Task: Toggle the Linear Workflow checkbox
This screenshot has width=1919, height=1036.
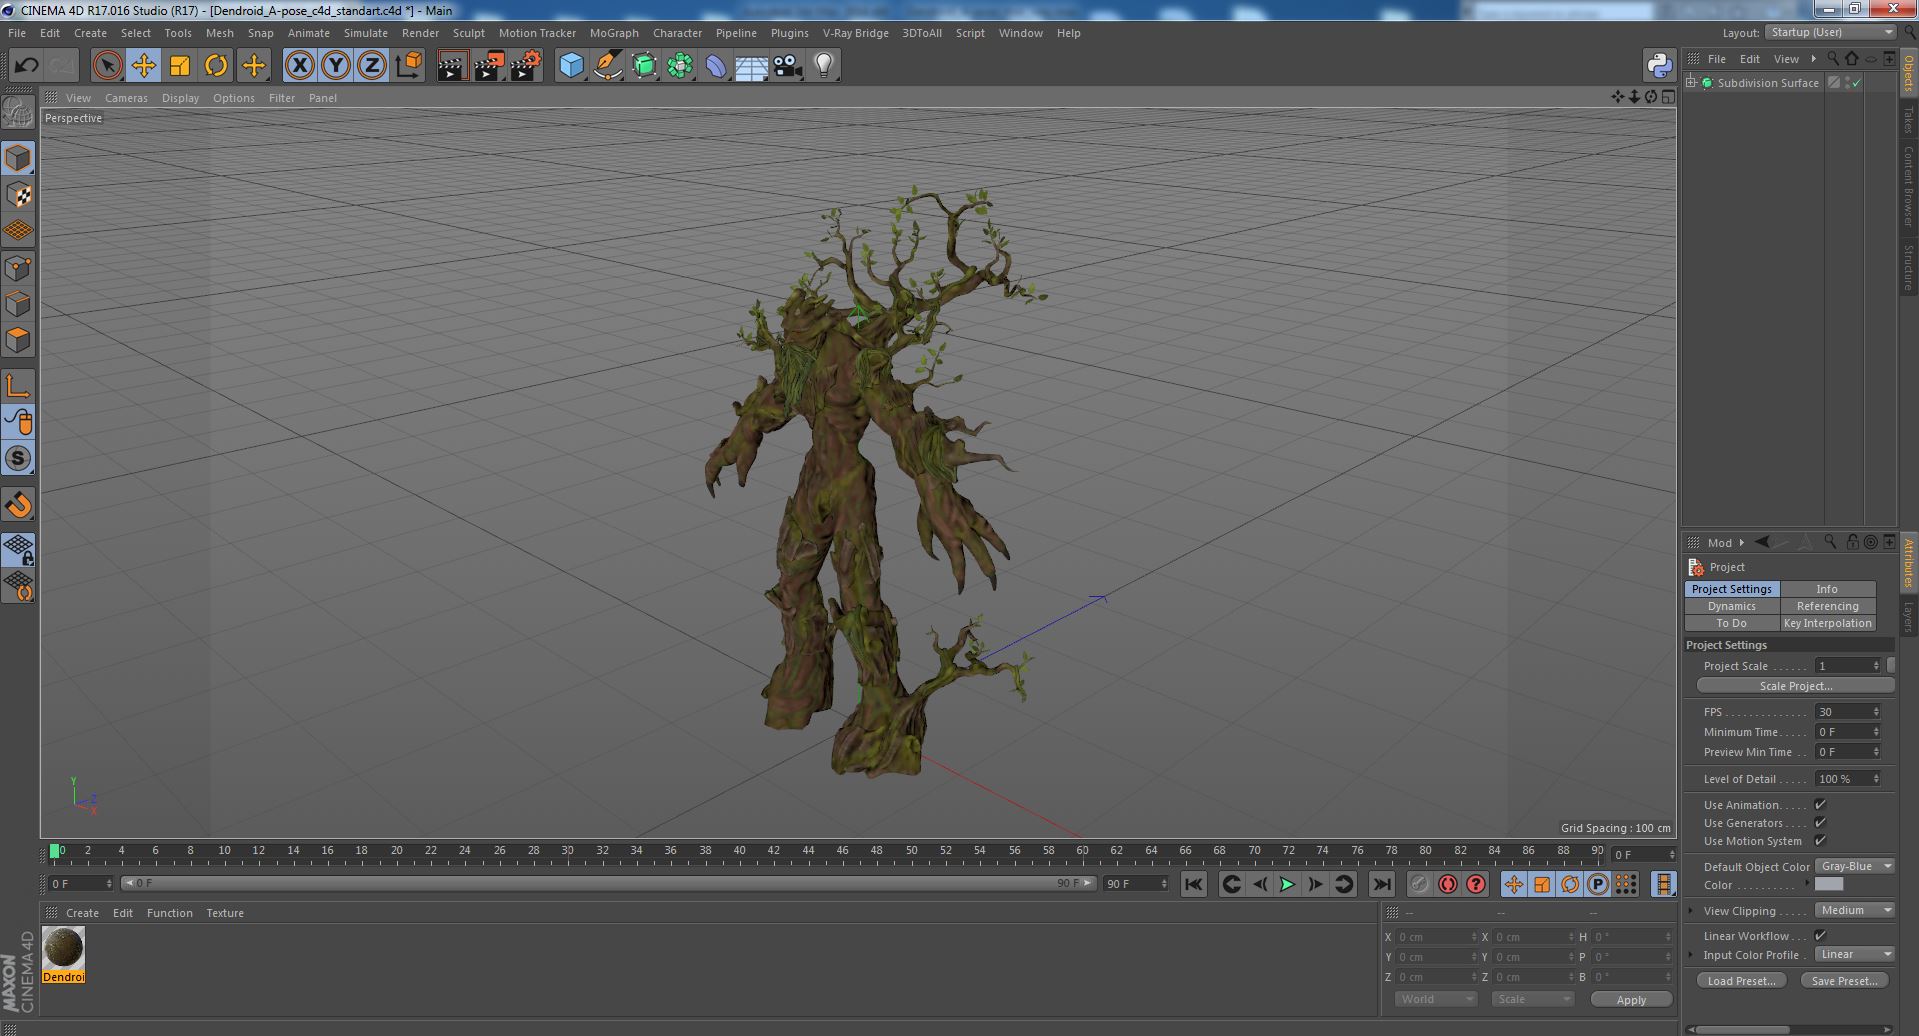Action: pyautogui.click(x=1820, y=936)
